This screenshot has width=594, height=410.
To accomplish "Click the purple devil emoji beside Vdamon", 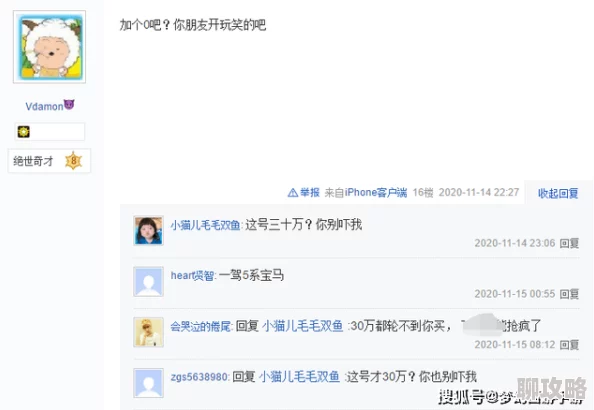I will (69, 104).
